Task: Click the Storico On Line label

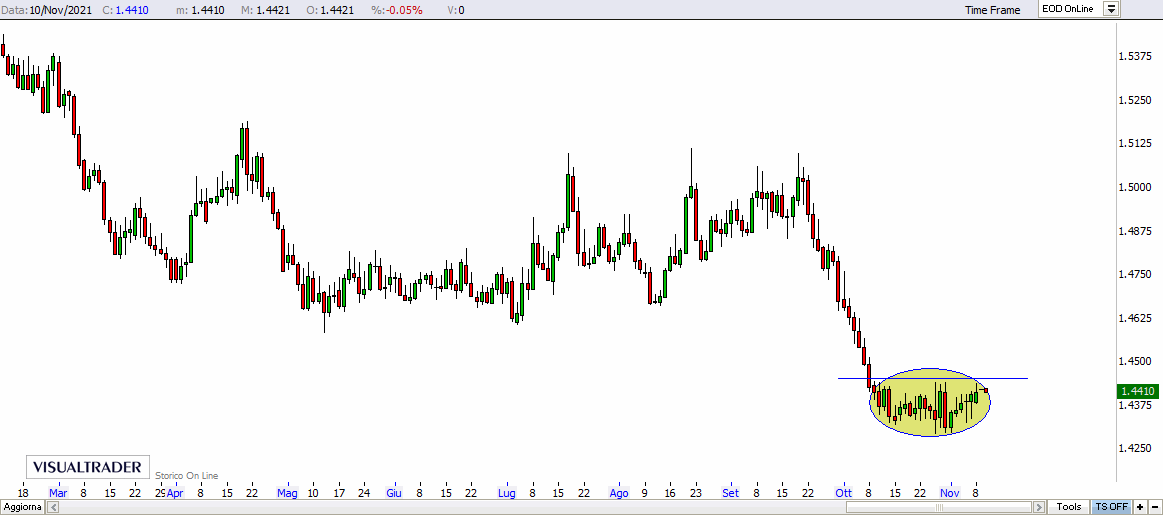Action: [x=185, y=476]
